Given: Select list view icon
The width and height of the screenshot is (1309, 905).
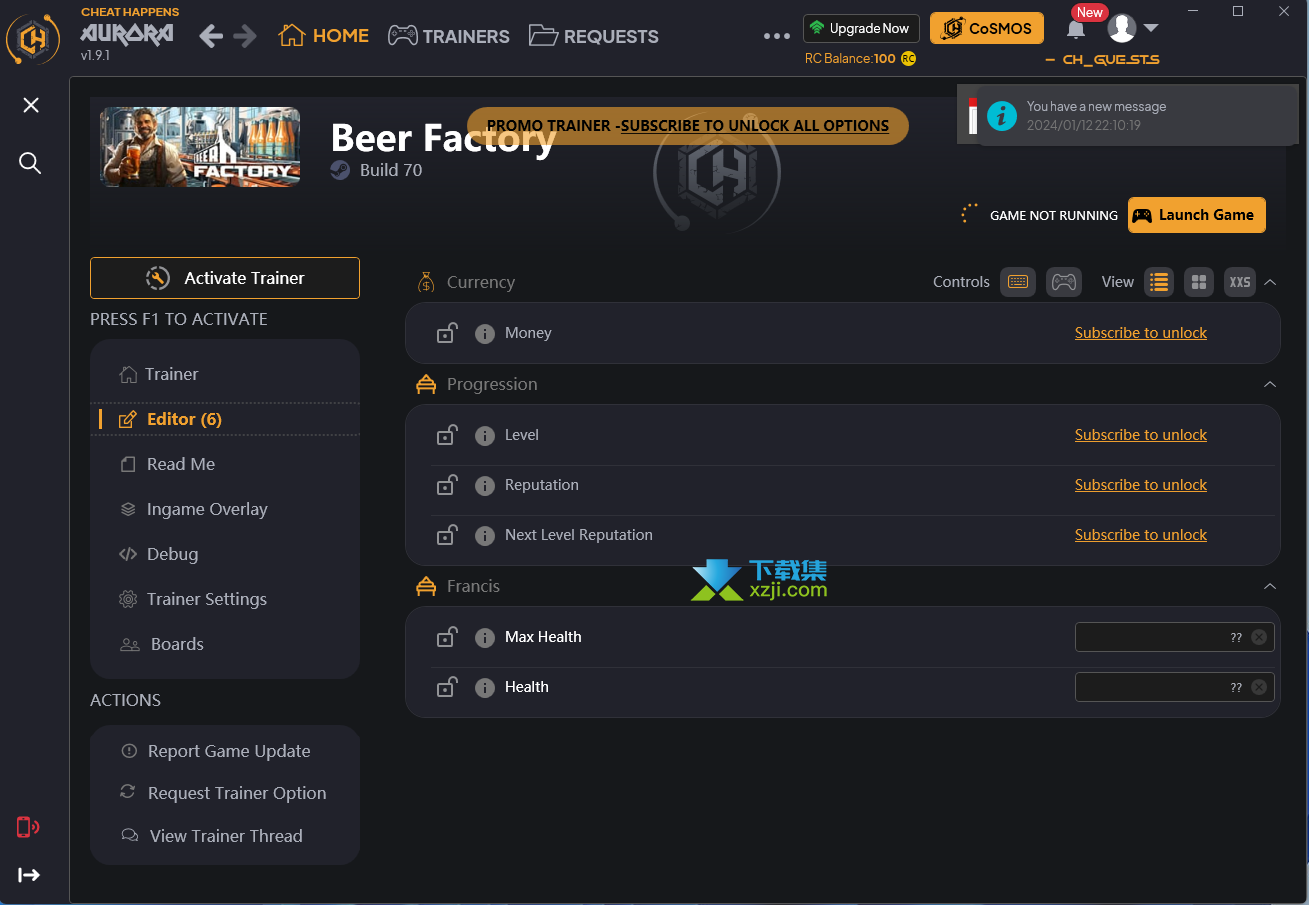Looking at the screenshot, I should [x=1159, y=282].
